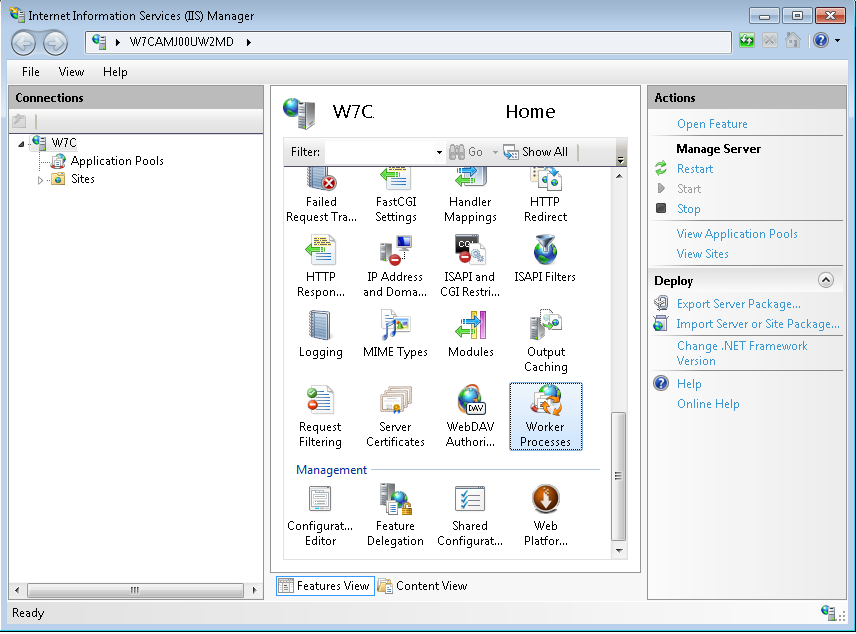Click View Application Pools link
856x634 pixels.
coord(736,234)
